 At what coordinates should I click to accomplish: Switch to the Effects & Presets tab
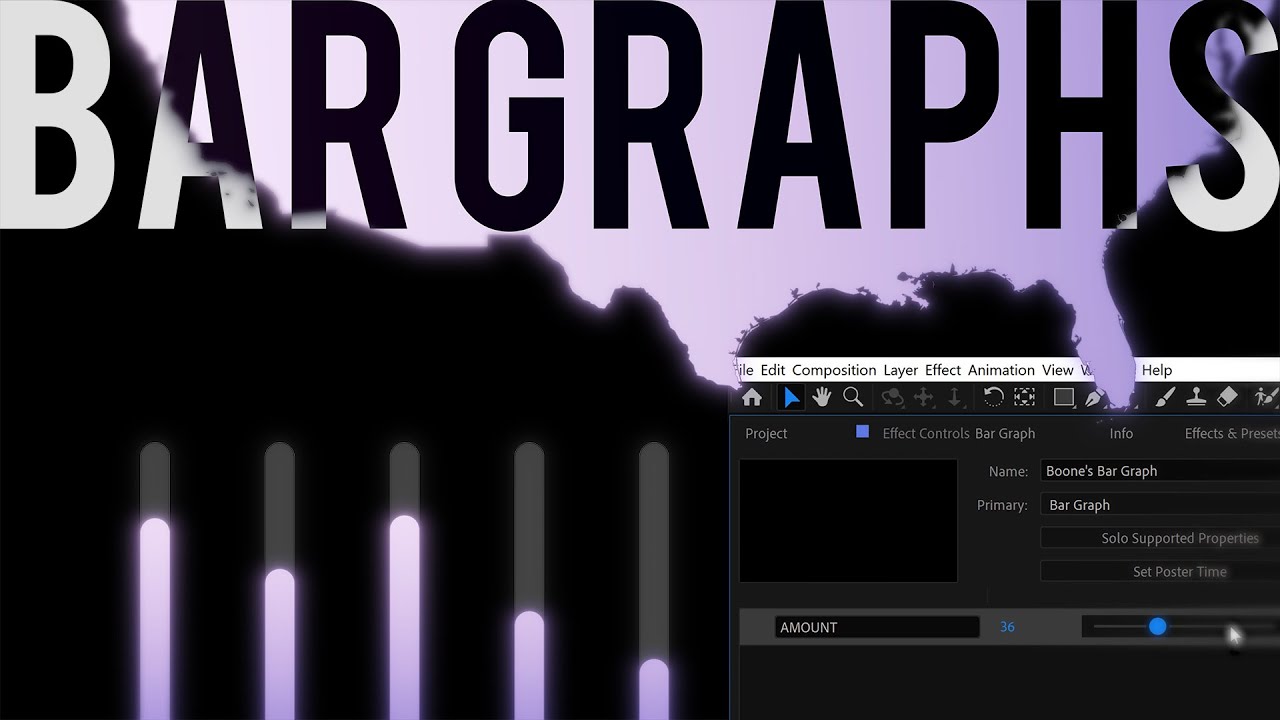point(1232,433)
